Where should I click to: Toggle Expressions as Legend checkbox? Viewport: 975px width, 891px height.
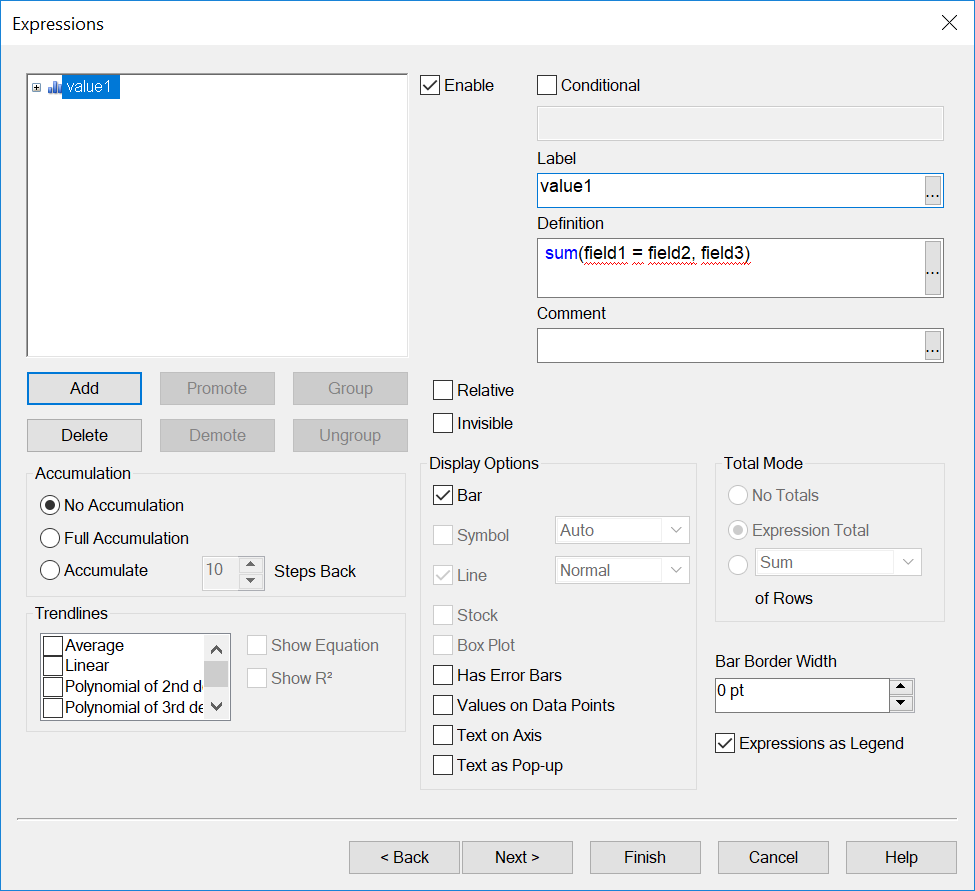(725, 744)
